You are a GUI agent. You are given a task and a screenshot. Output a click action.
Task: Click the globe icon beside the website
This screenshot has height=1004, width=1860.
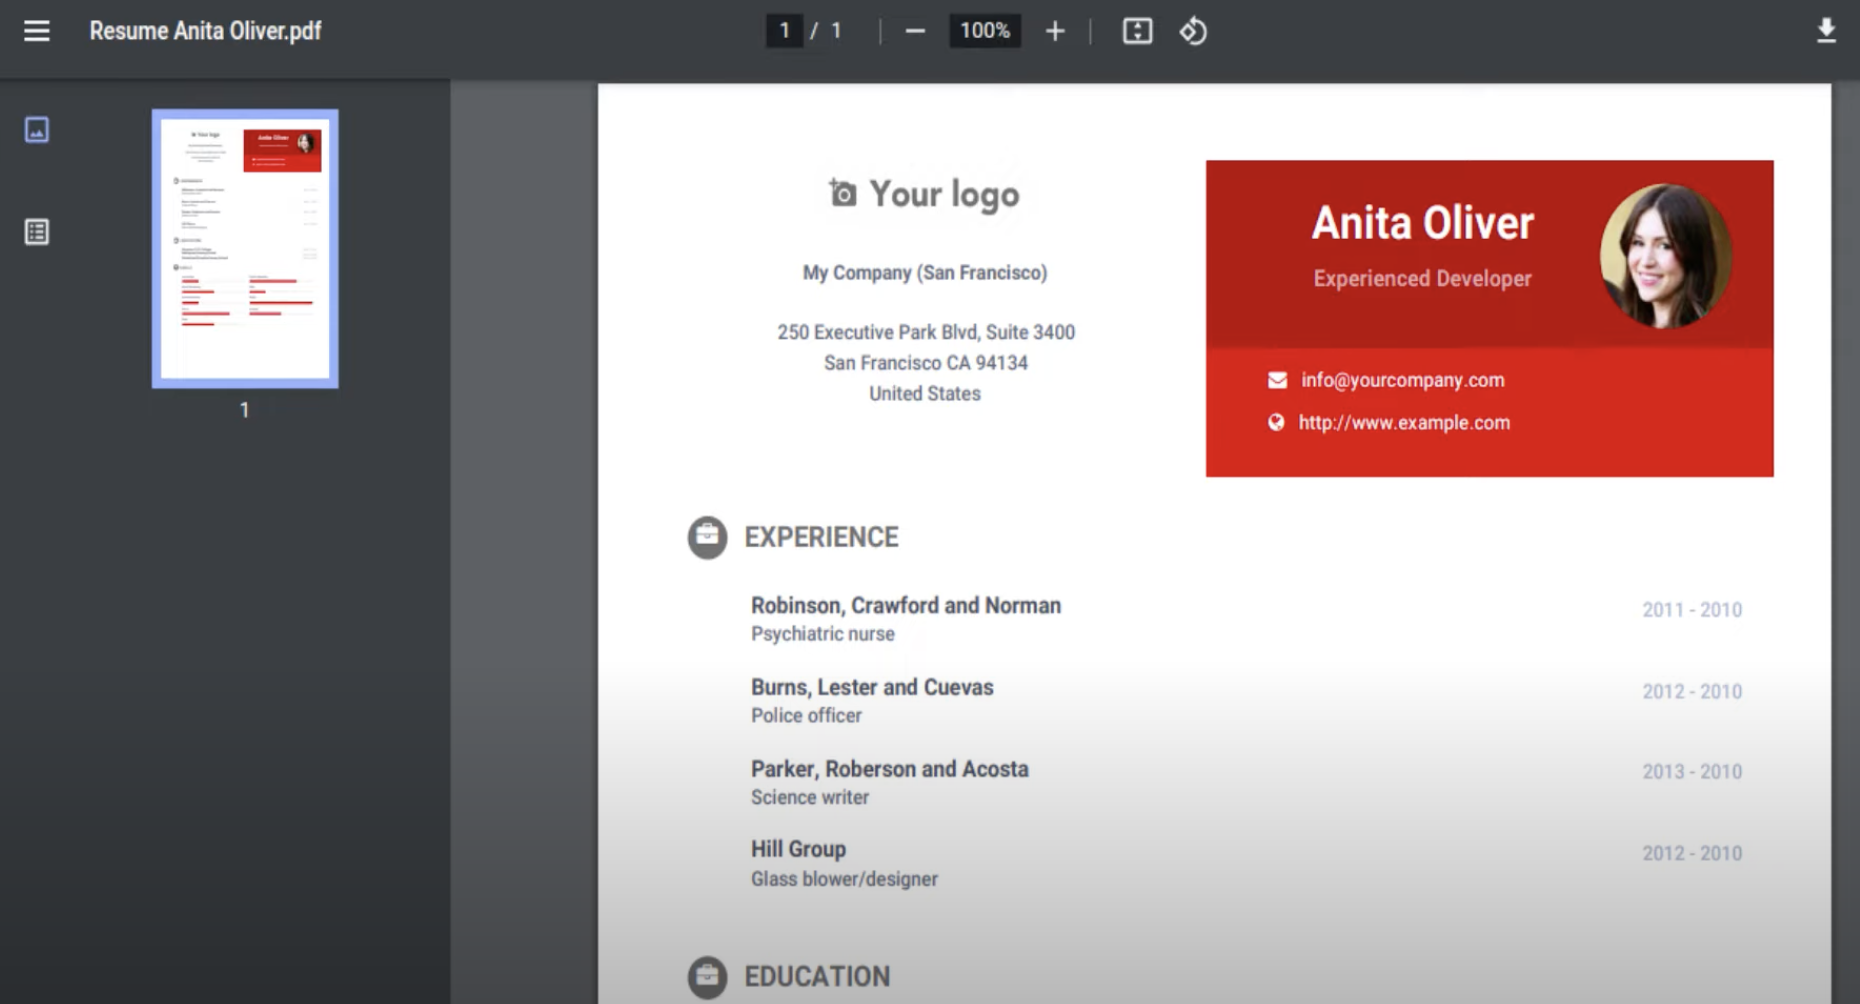coord(1276,423)
